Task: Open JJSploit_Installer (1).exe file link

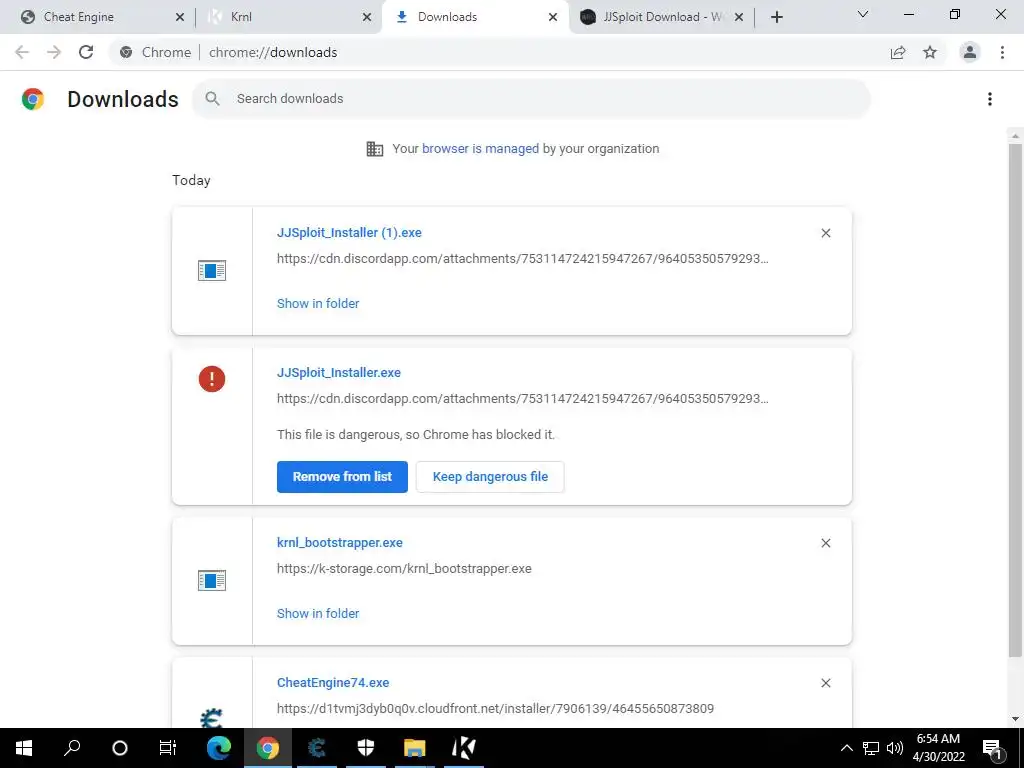Action: pyautogui.click(x=349, y=232)
